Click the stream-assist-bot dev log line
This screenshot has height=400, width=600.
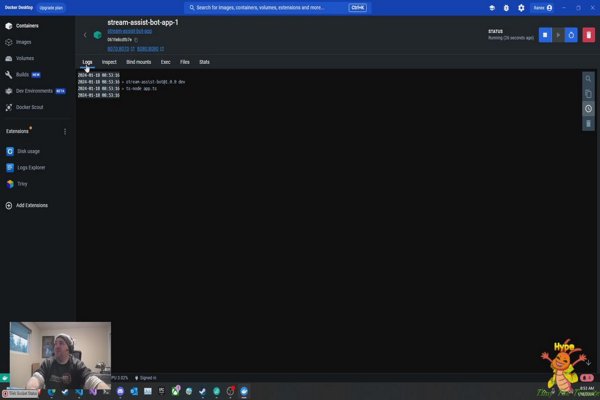tap(155, 82)
